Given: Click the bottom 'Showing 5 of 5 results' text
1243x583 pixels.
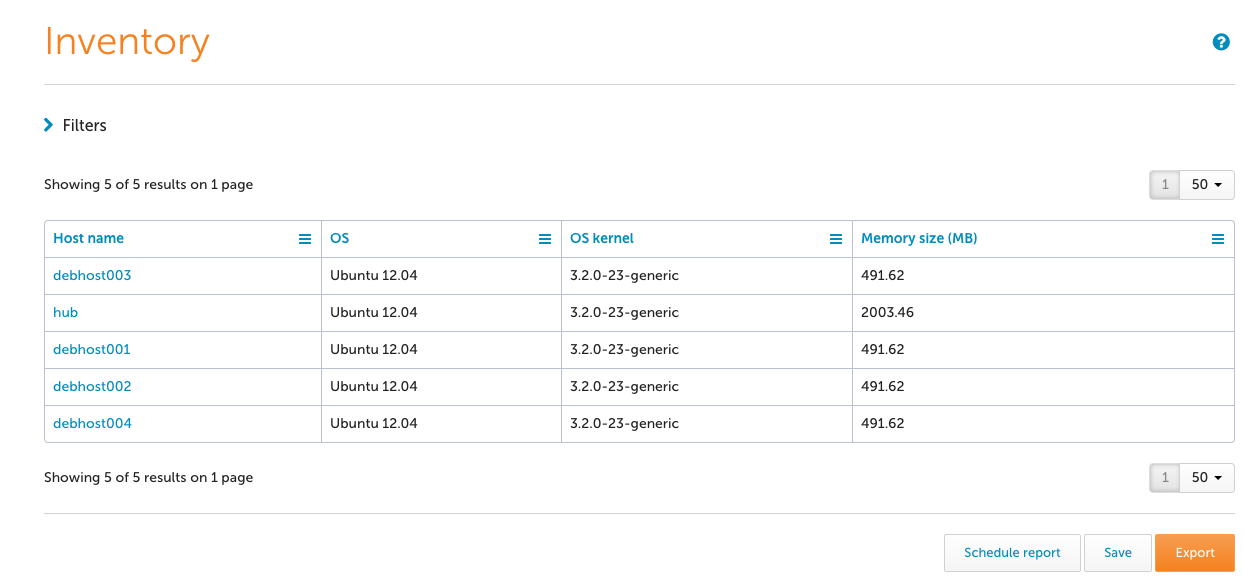Looking at the screenshot, I should (x=148, y=478).
